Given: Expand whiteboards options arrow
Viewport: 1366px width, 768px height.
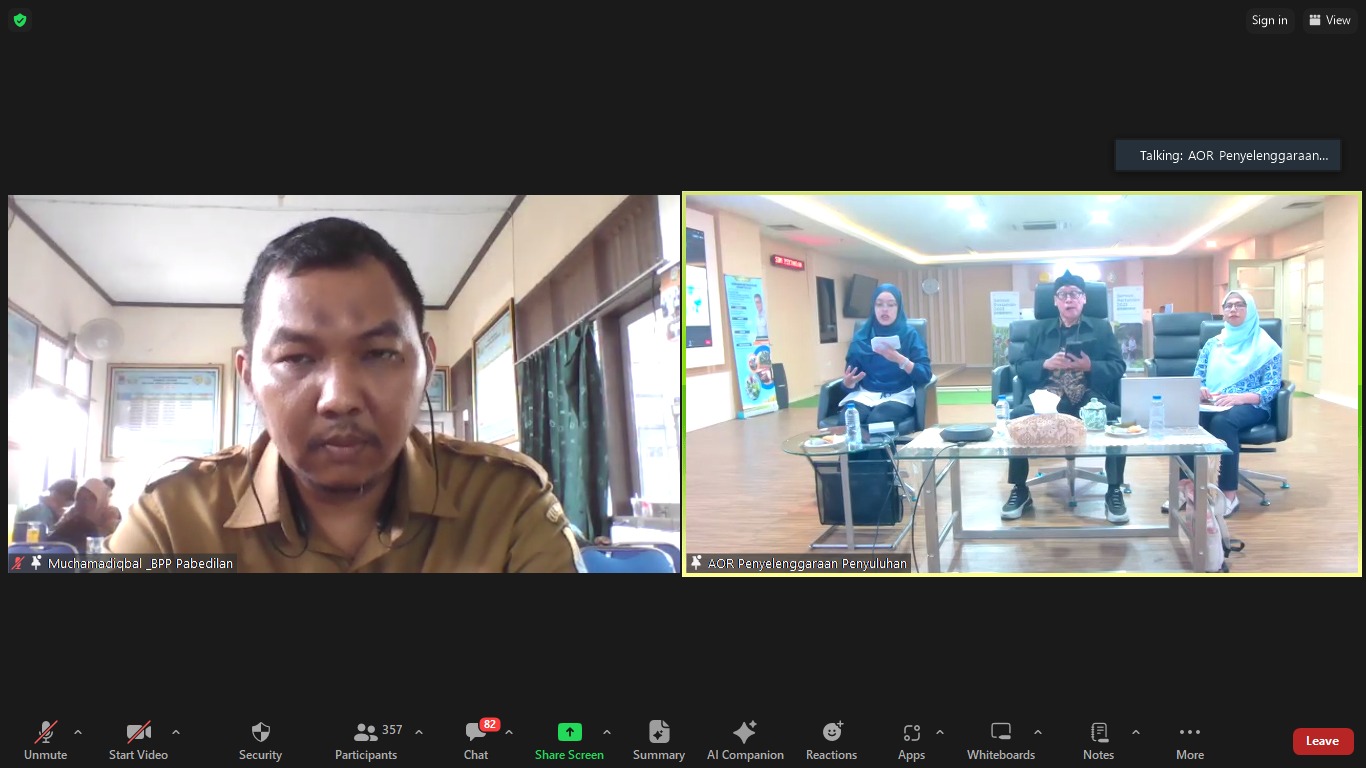Looking at the screenshot, I should (x=1038, y=733).
